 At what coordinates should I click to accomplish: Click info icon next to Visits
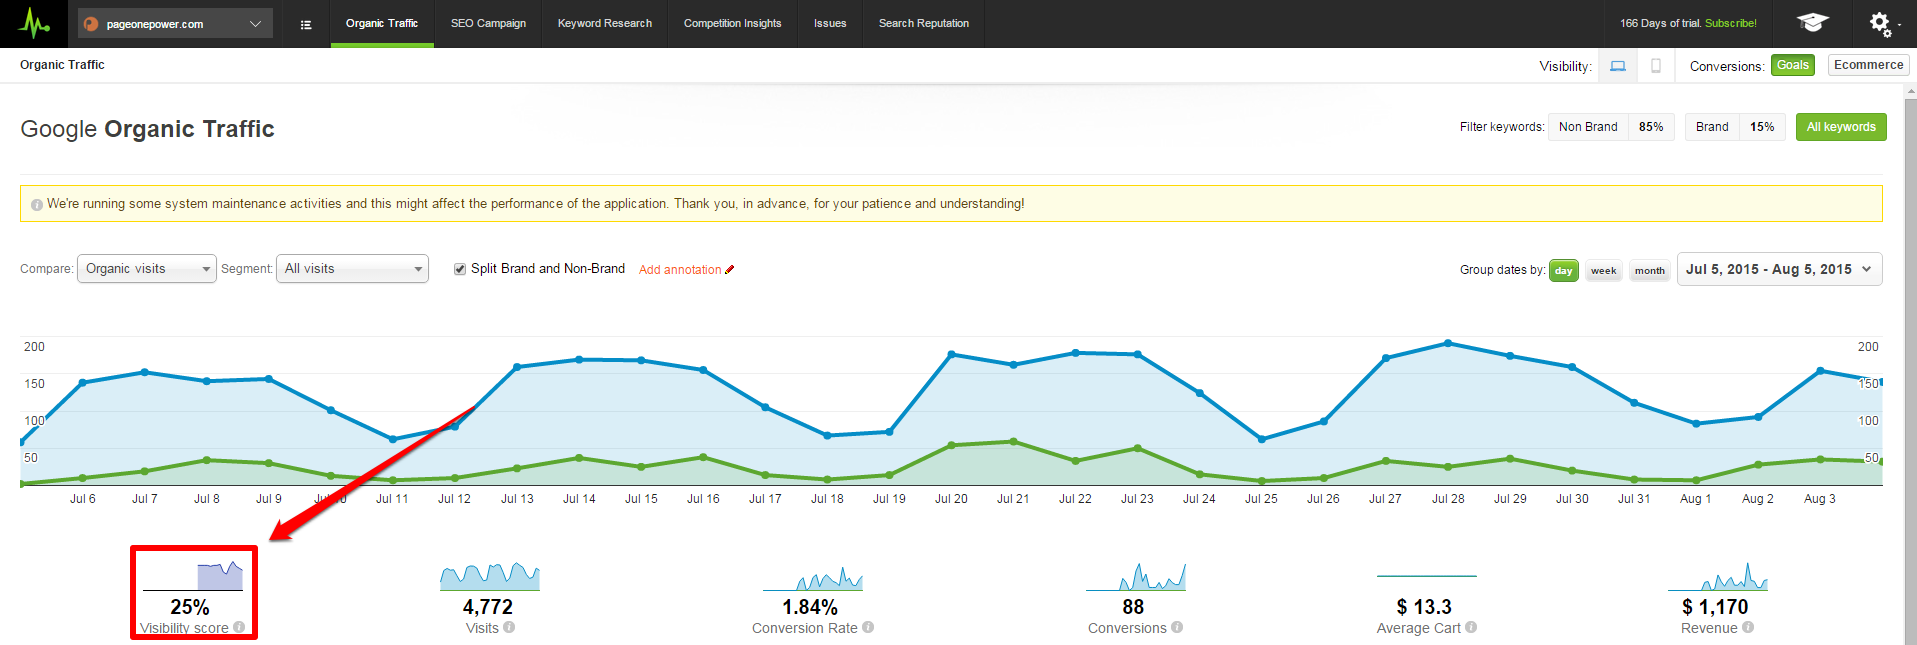click(509, 628)
